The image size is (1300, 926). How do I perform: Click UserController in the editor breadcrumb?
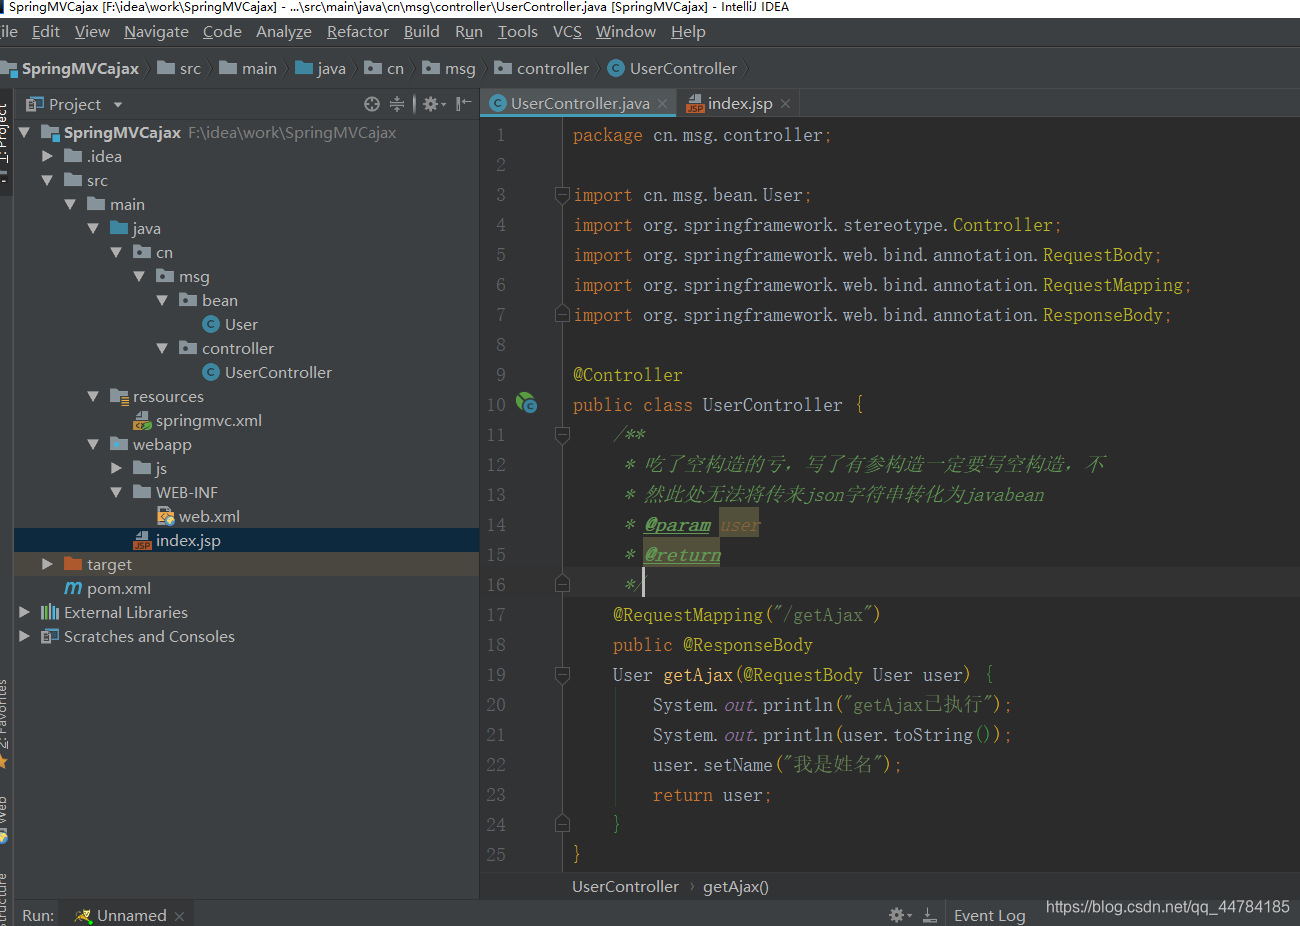tap(625, 886)
